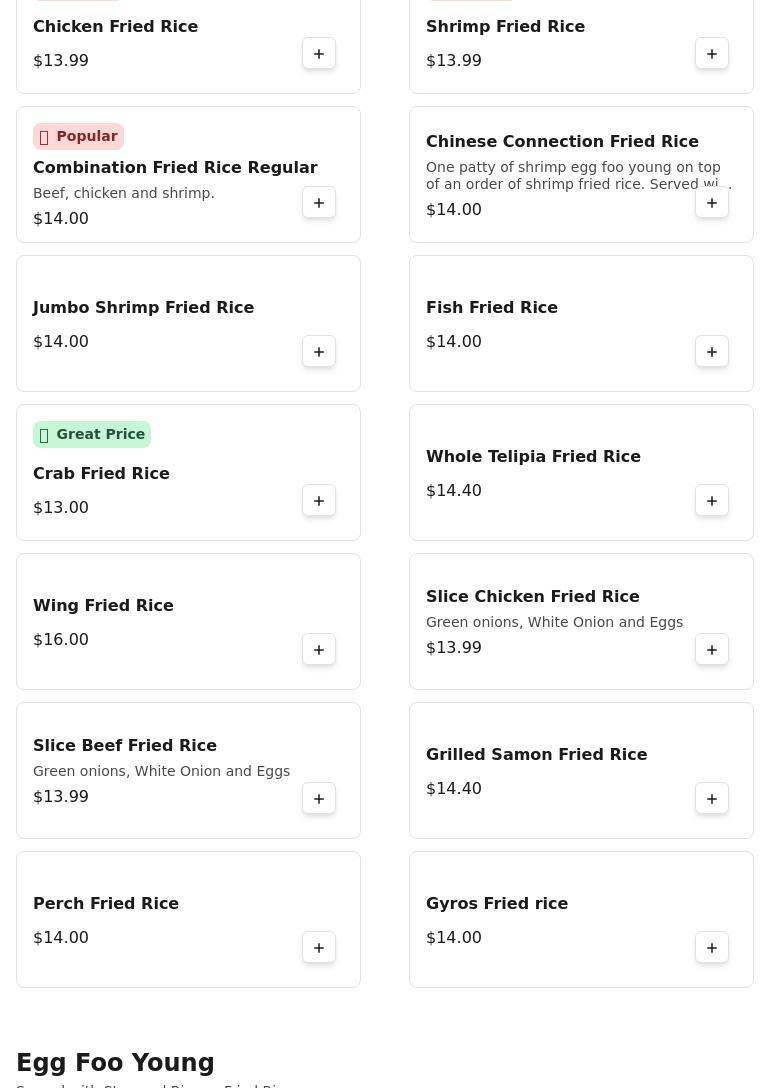Open Wing Fried Rice item details
This screenshot has width=770, height=1088.
(x=103, y=605)
